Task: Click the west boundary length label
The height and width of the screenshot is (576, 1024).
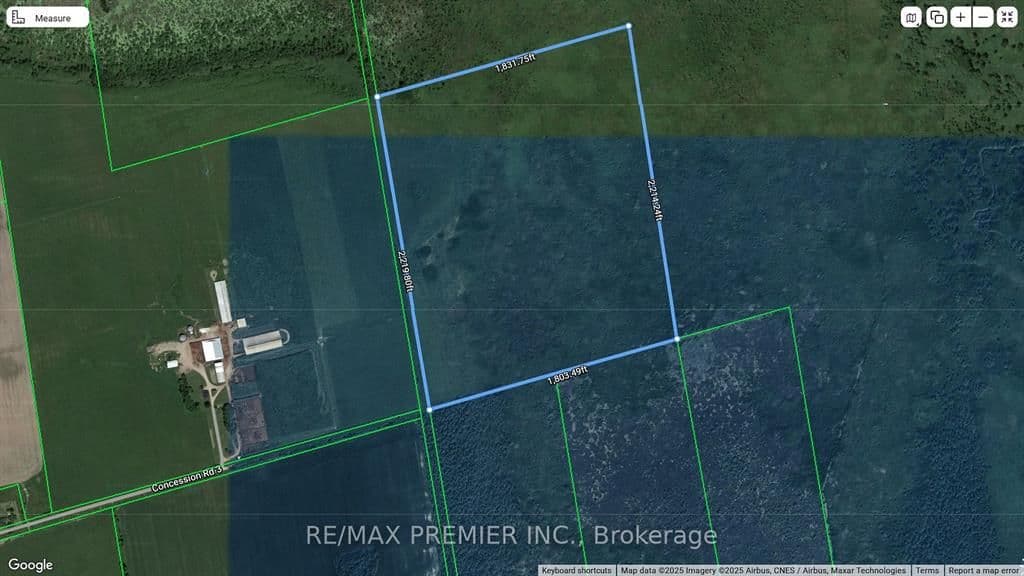Action: [x=405, y=270]
